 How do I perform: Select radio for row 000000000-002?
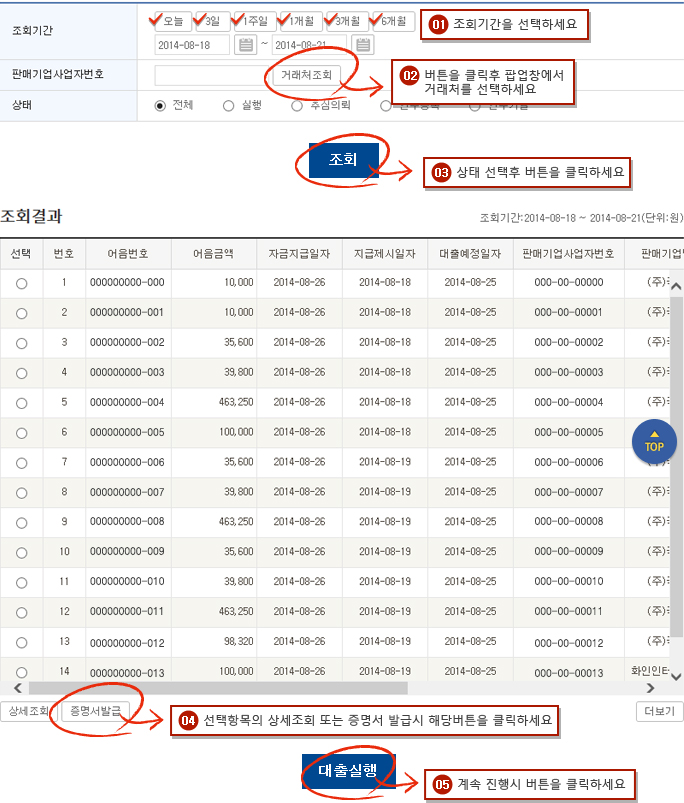click(x=22, y=343)
